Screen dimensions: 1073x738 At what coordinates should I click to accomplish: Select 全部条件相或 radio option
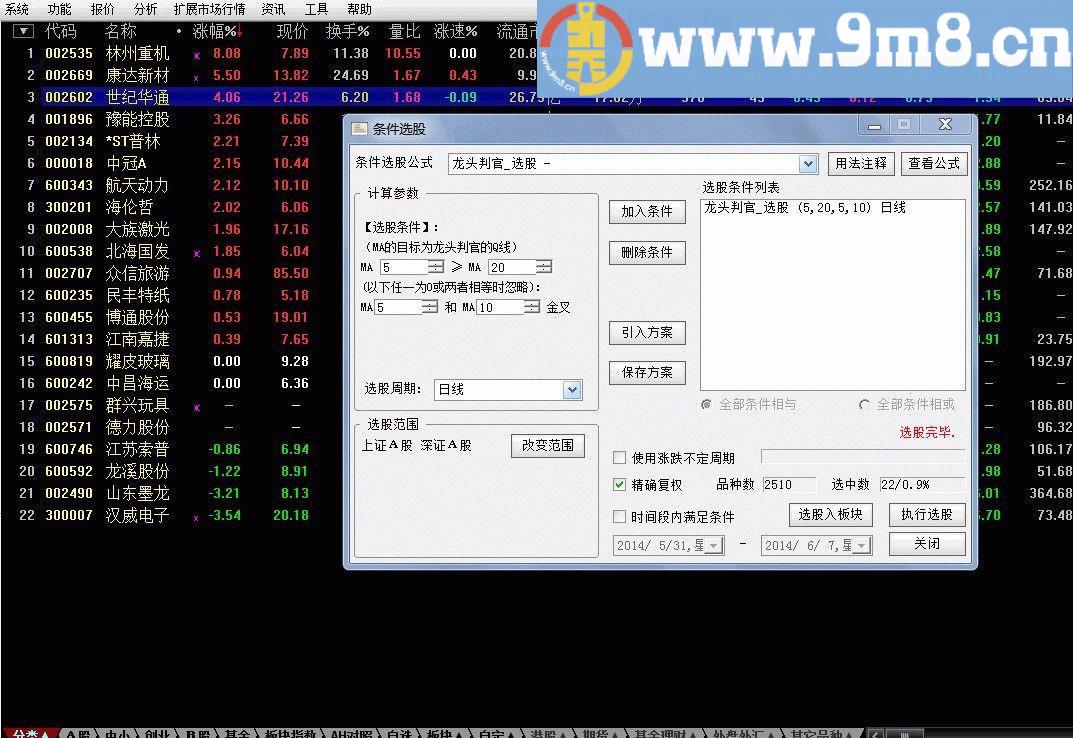point(864,405)
